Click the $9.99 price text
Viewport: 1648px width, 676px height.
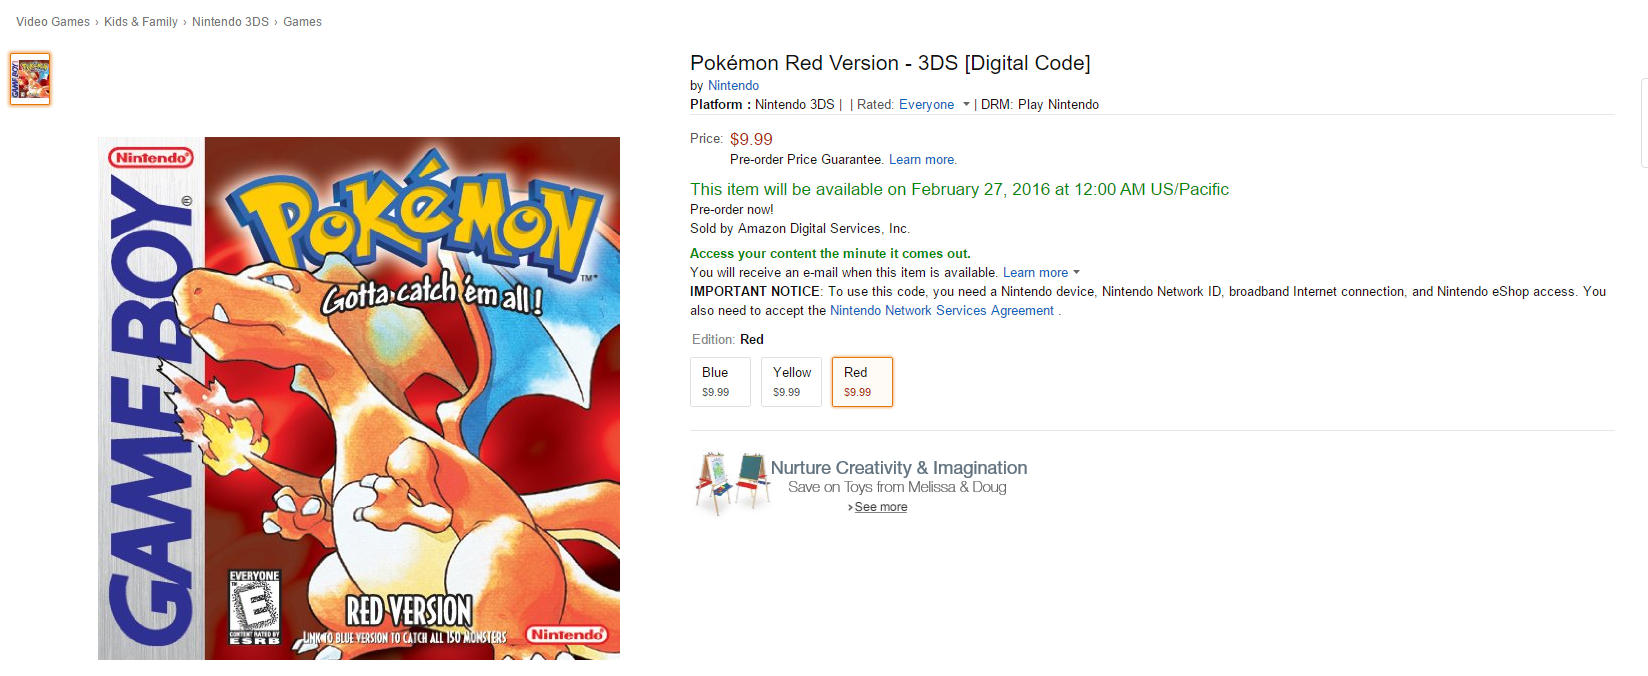click(751, 140)
